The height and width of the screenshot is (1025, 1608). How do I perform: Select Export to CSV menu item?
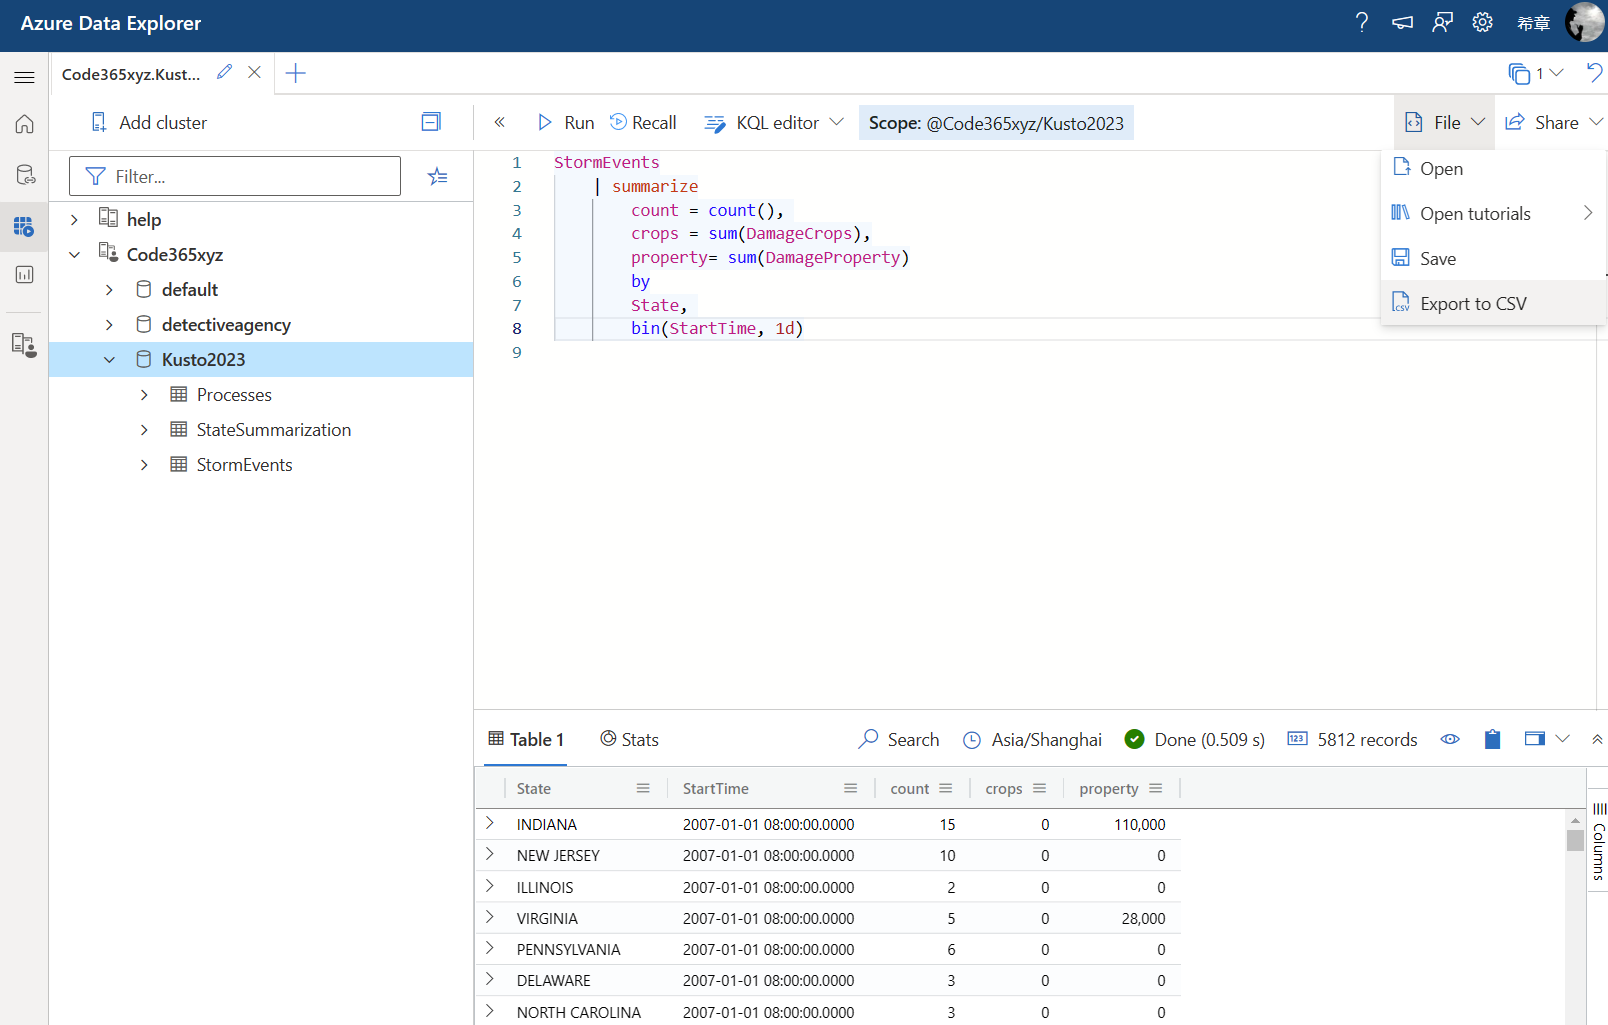[x=1472, y=304]
